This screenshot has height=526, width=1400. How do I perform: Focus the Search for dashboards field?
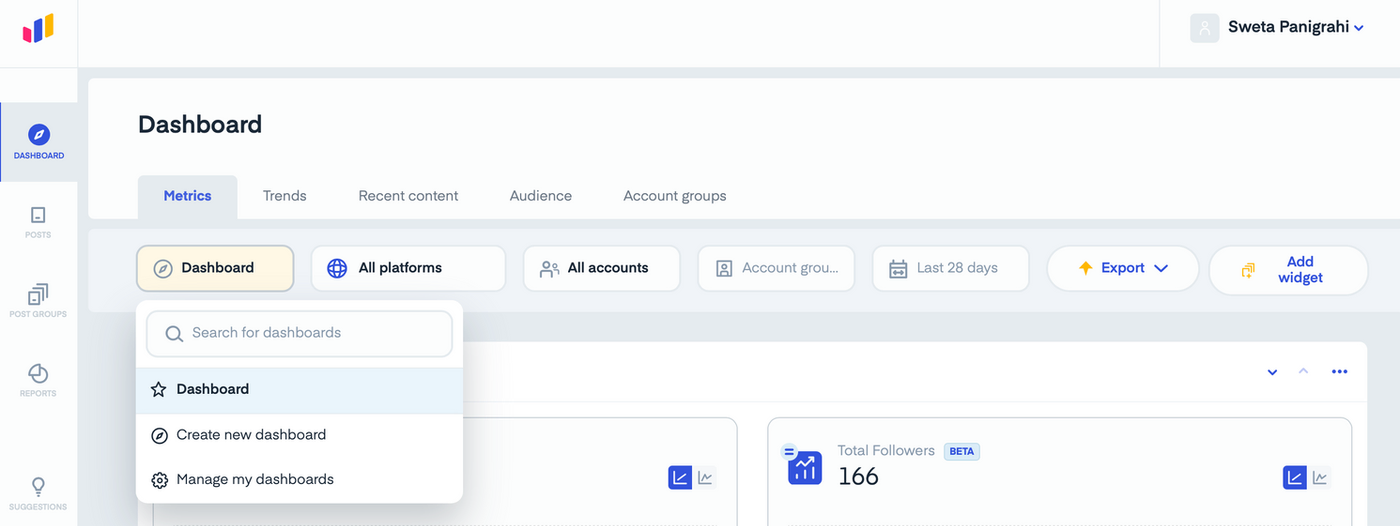pos(299,333)
